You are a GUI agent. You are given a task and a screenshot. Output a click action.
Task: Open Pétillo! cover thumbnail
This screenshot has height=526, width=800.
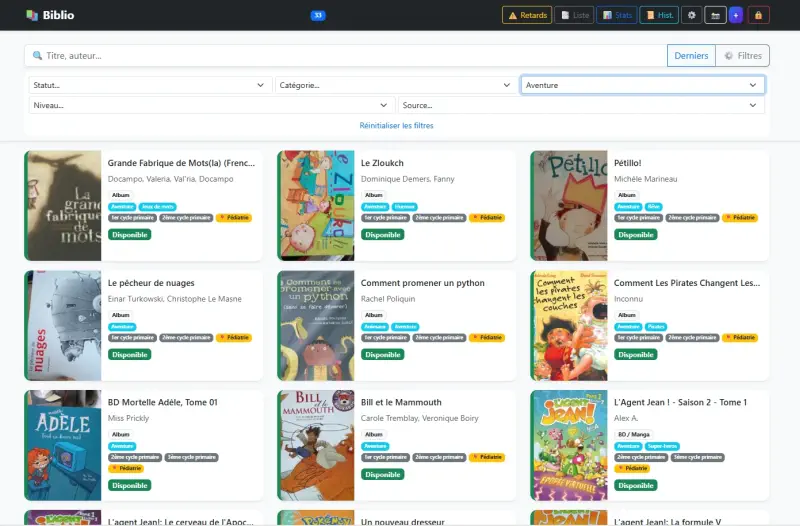(x=570, y=206)
